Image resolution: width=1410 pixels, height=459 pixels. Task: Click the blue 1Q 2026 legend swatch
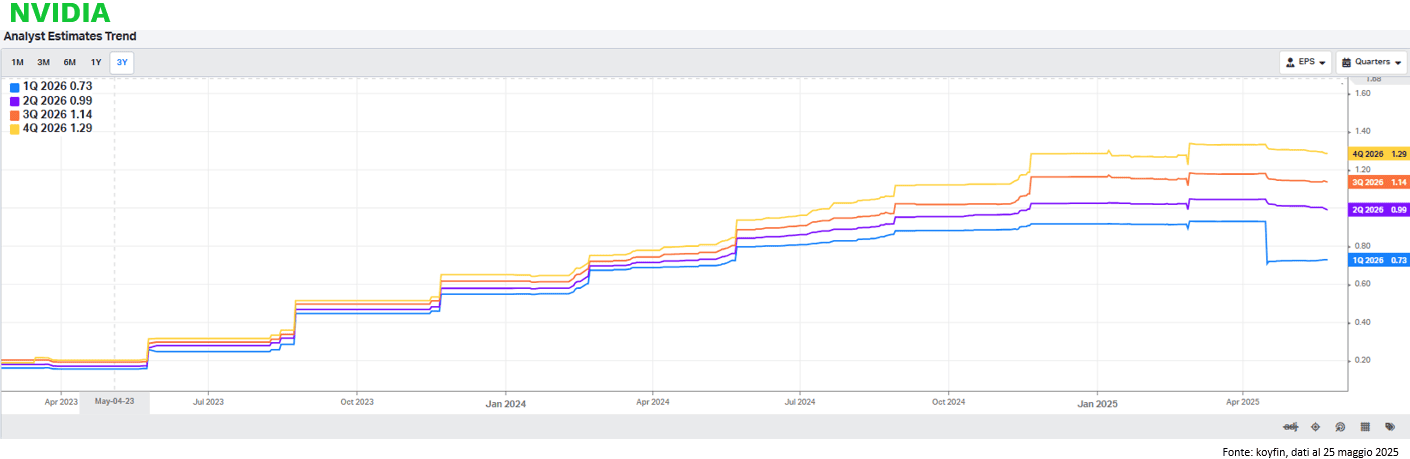coord(14,87)
